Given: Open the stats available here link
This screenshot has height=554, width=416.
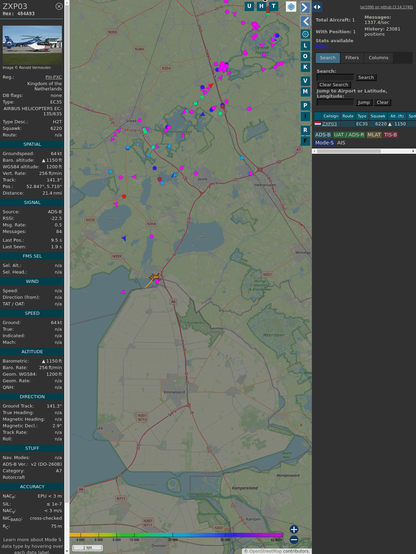Looking at the screenshot, I should [x=321, y=46].
